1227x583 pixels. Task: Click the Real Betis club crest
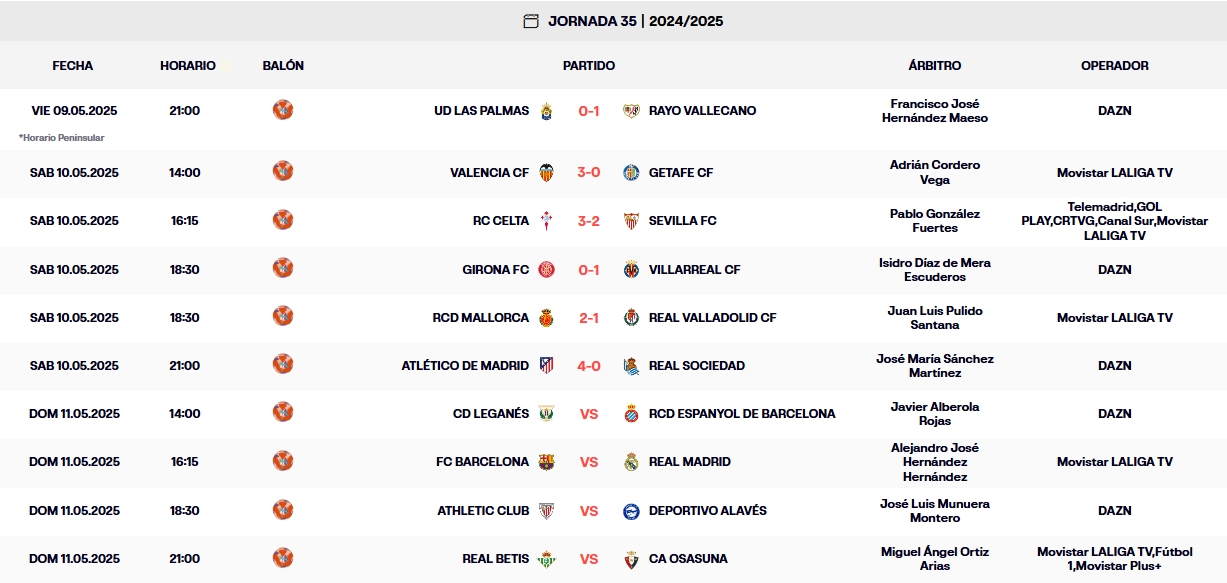(x=547, y=559)
